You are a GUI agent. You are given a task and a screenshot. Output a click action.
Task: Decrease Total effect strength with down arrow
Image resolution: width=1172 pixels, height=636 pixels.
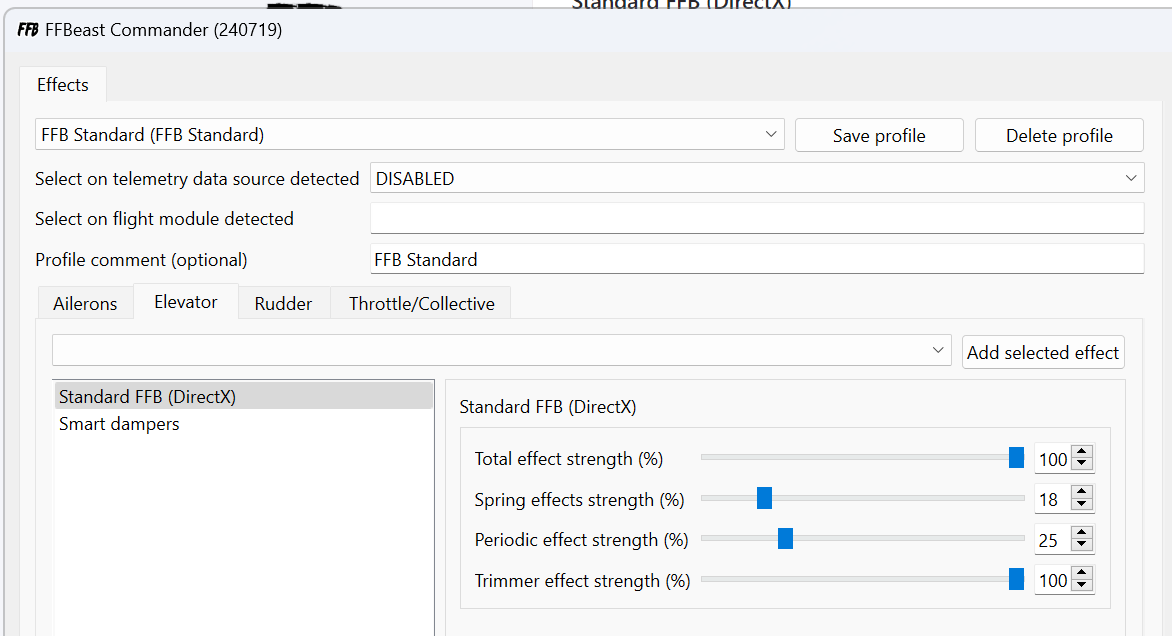click(1082, 465)
